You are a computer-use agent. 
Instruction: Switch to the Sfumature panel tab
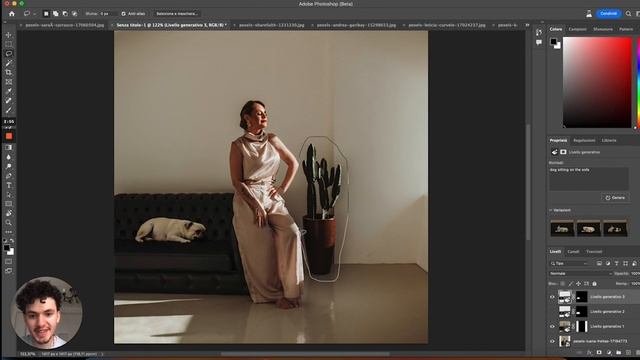602,29
